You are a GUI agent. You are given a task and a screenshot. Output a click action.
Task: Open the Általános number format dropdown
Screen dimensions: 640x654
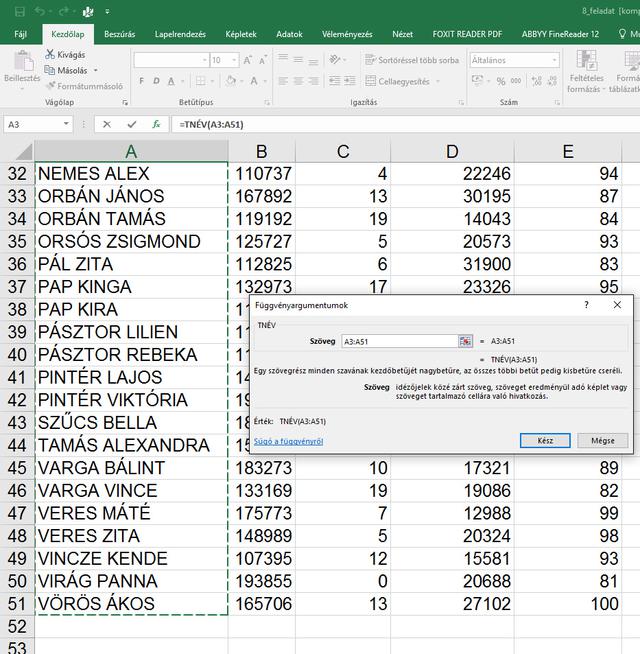pyautogui.click(x=554, y=60)
